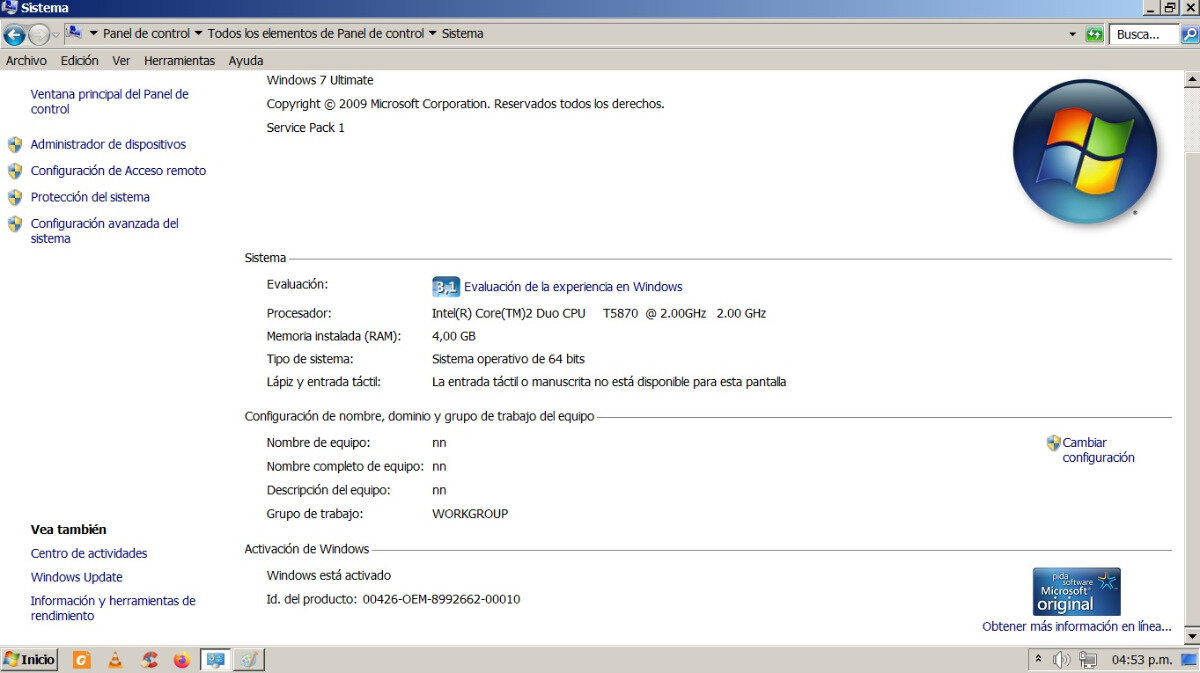The image size is (1200, 673).
Task: Open the recent pages dropdown next to Forward
Action: [x=56, y=35]
